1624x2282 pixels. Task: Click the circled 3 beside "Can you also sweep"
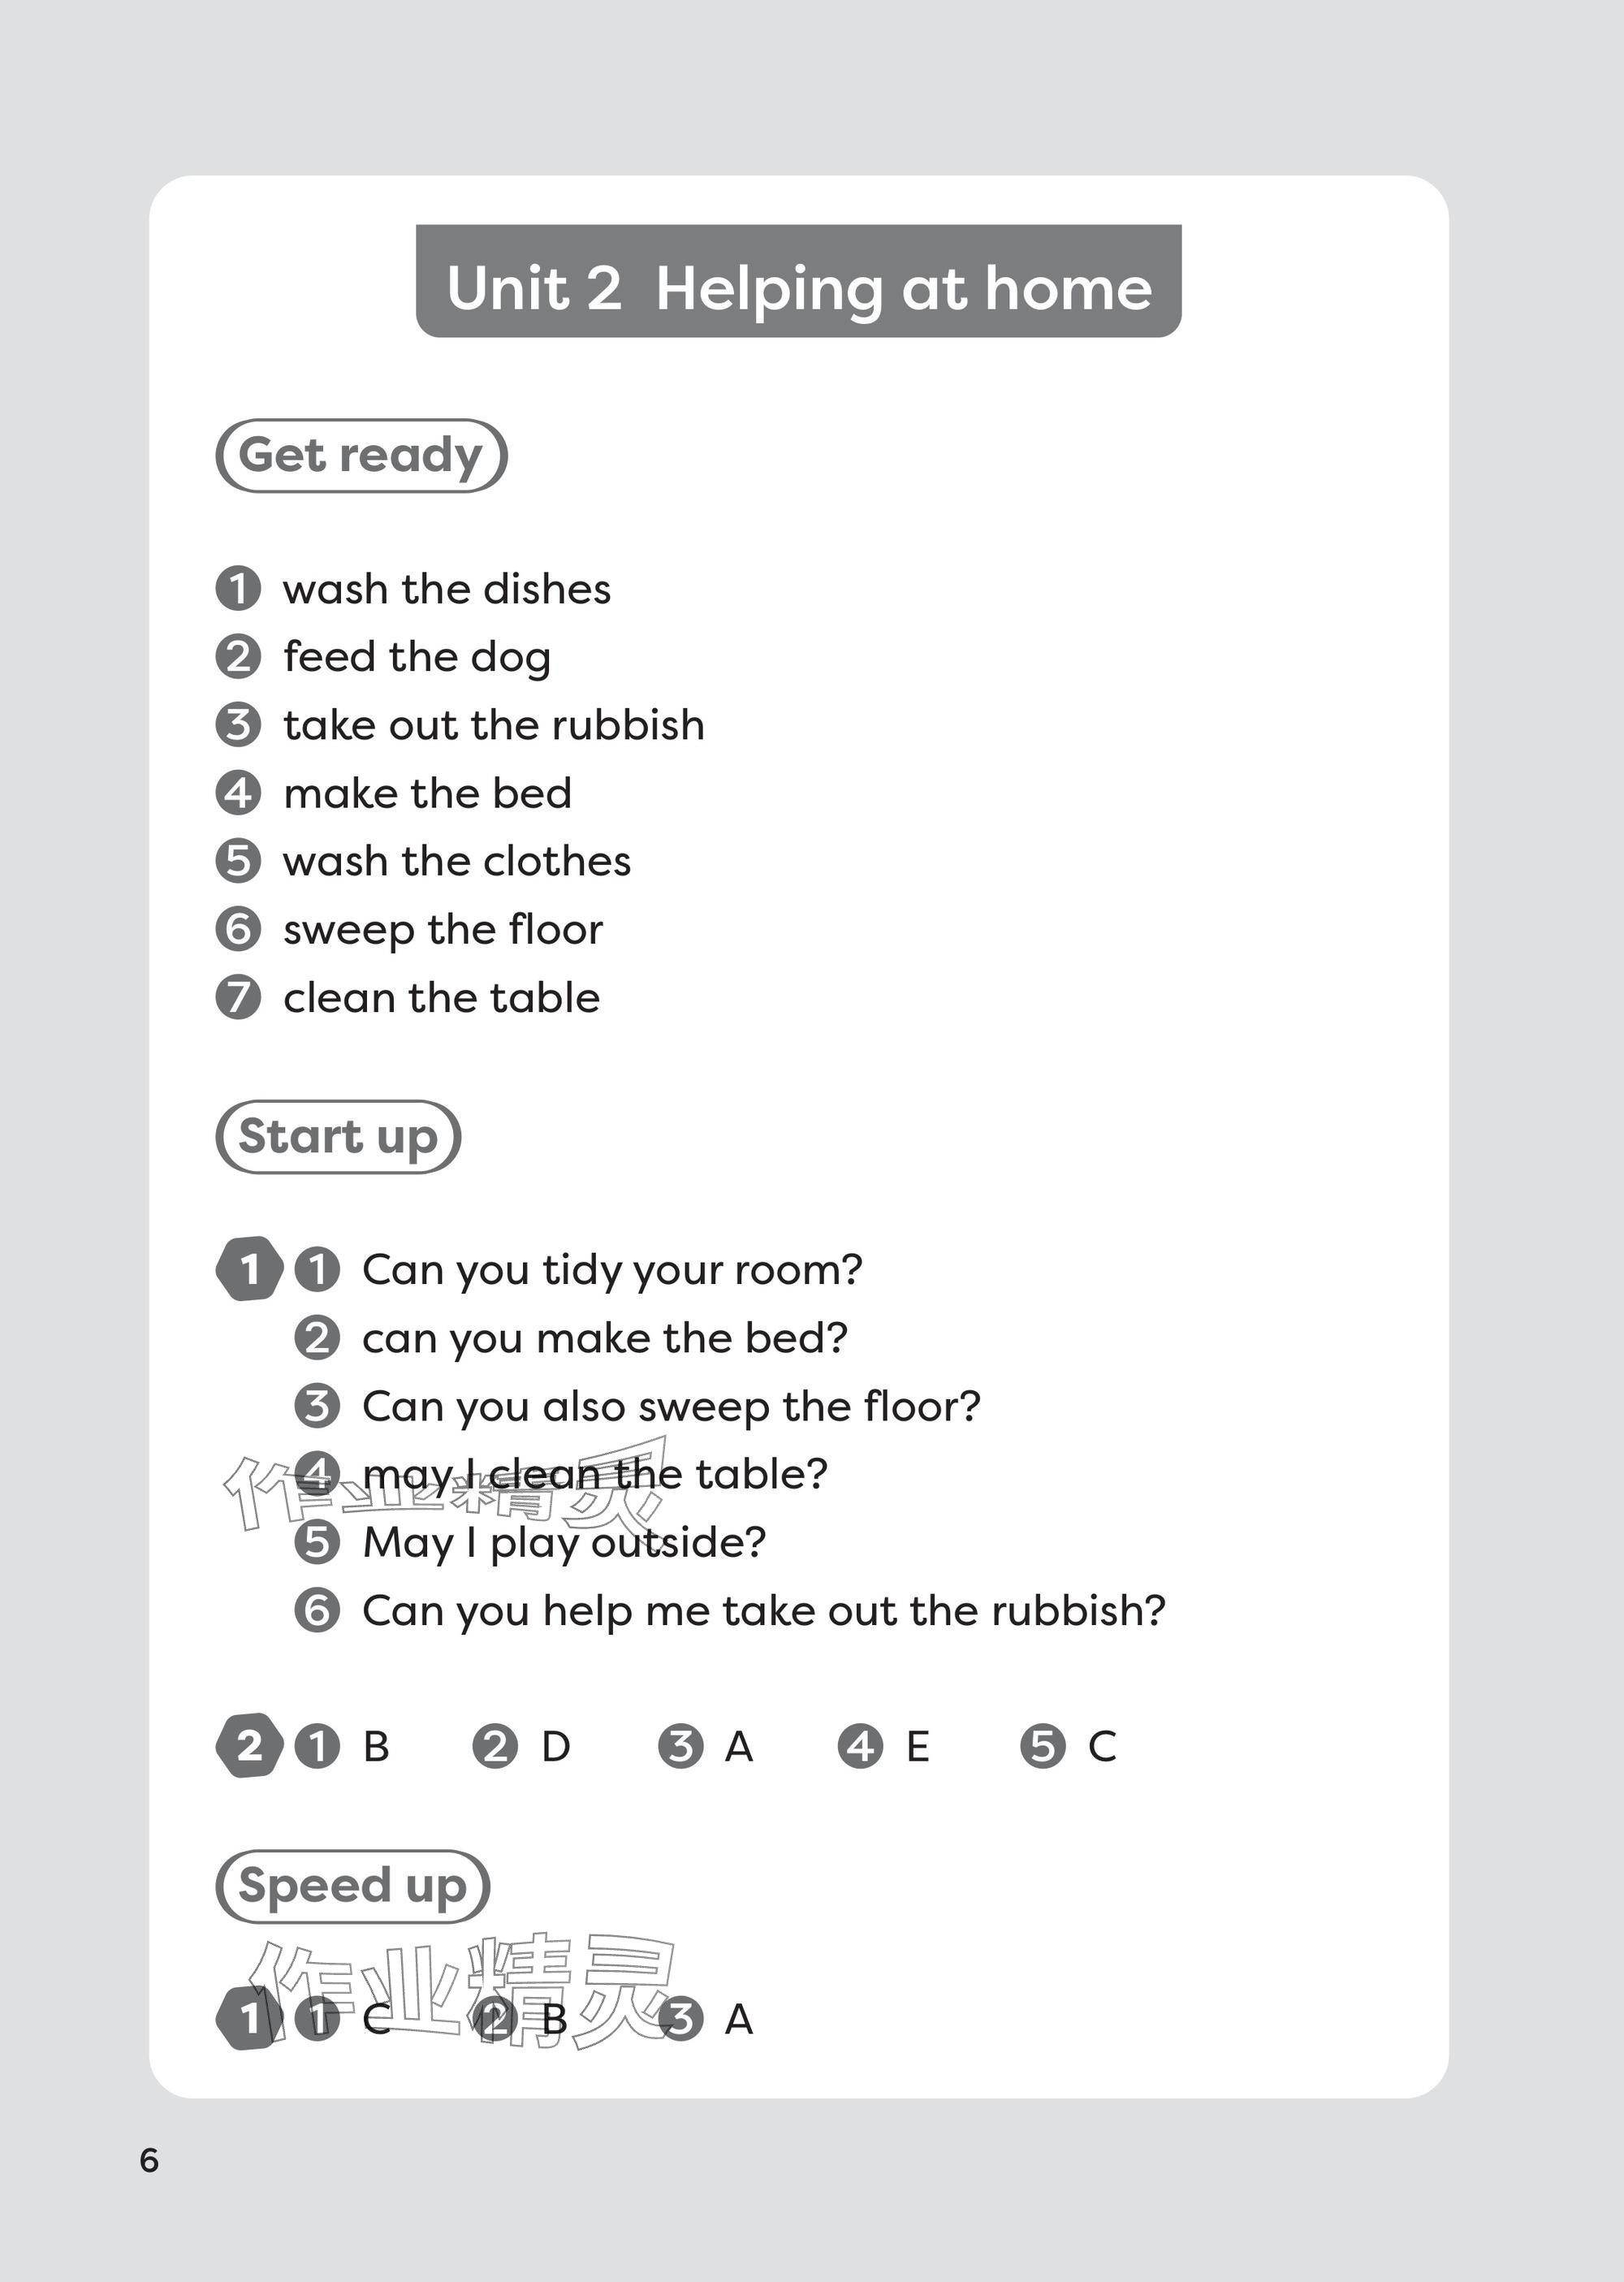(x=317, y=1406)
